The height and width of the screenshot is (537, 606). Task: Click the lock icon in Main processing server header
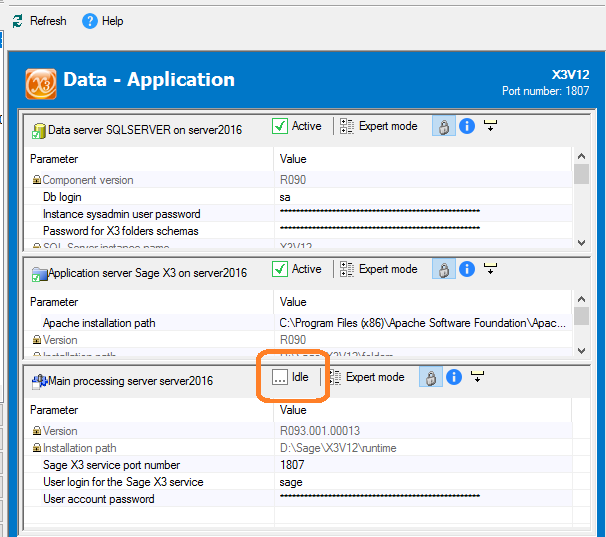[430, 378]
